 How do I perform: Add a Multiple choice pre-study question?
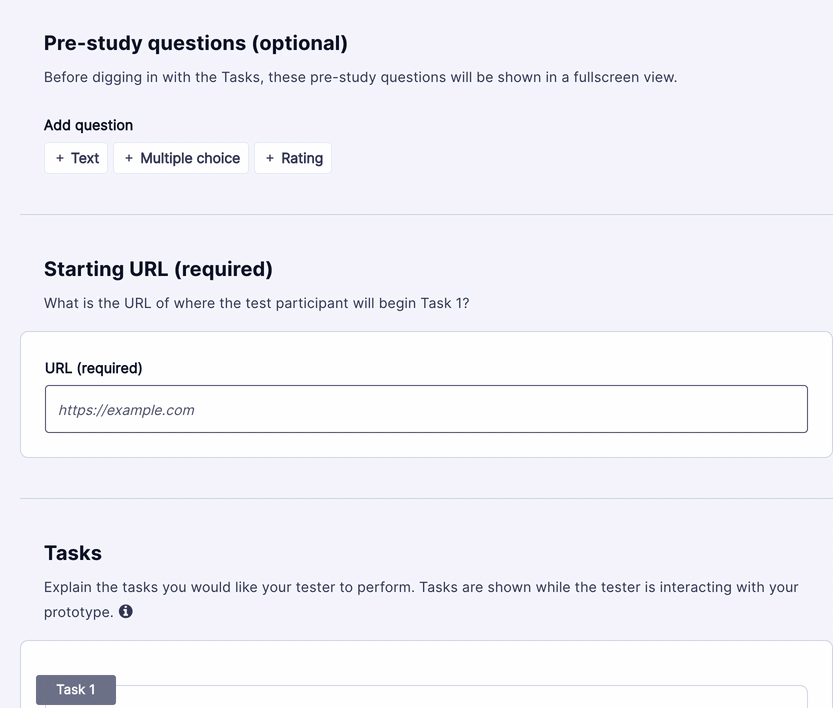(x=181, y=158)
